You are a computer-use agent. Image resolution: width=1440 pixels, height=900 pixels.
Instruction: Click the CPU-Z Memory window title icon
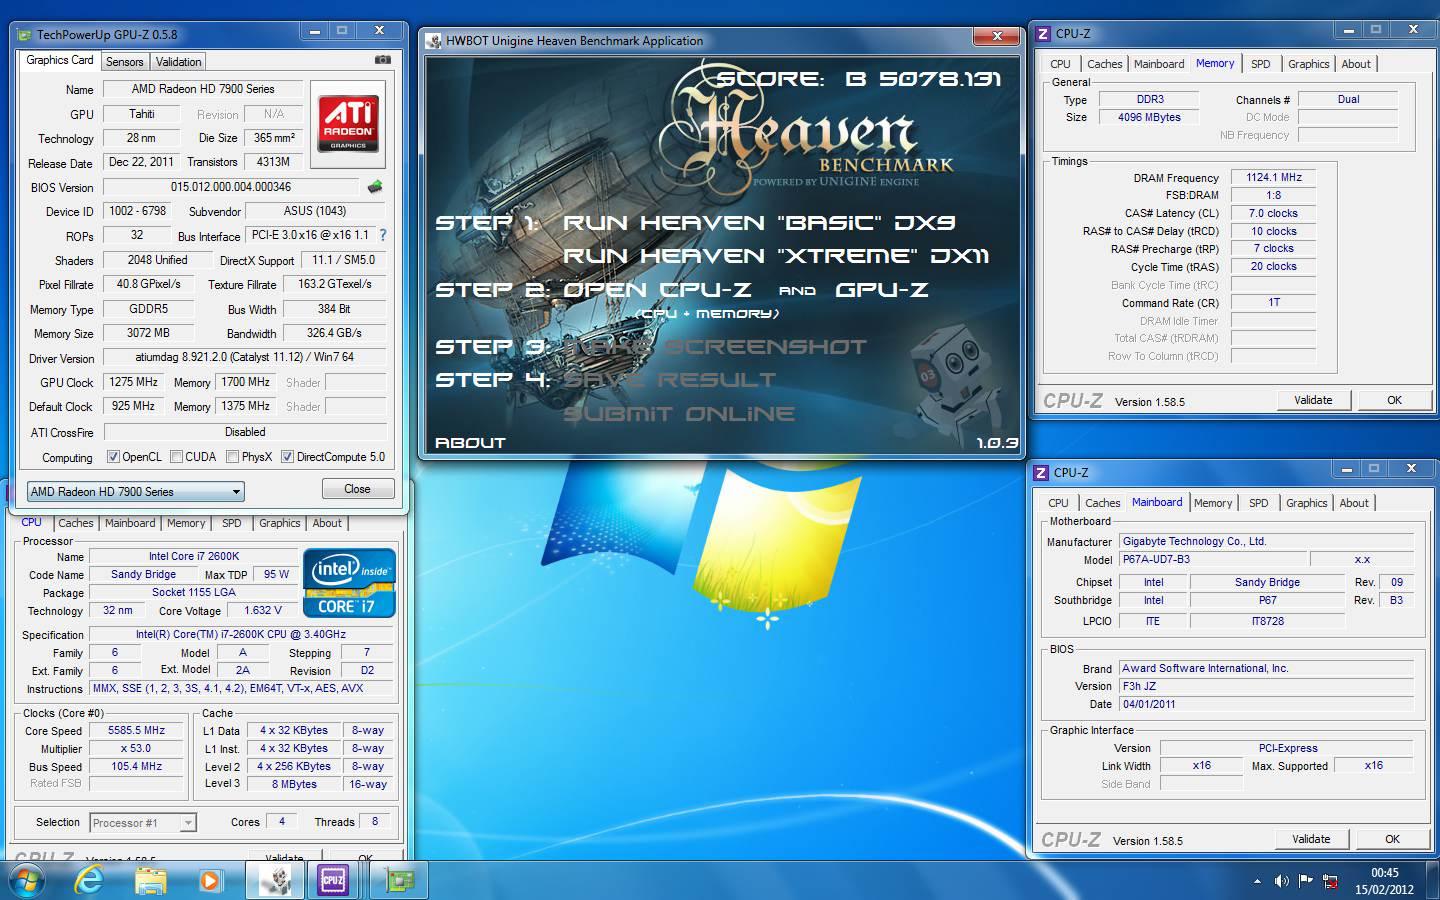pyautogui.click(x=1042, y=34)
